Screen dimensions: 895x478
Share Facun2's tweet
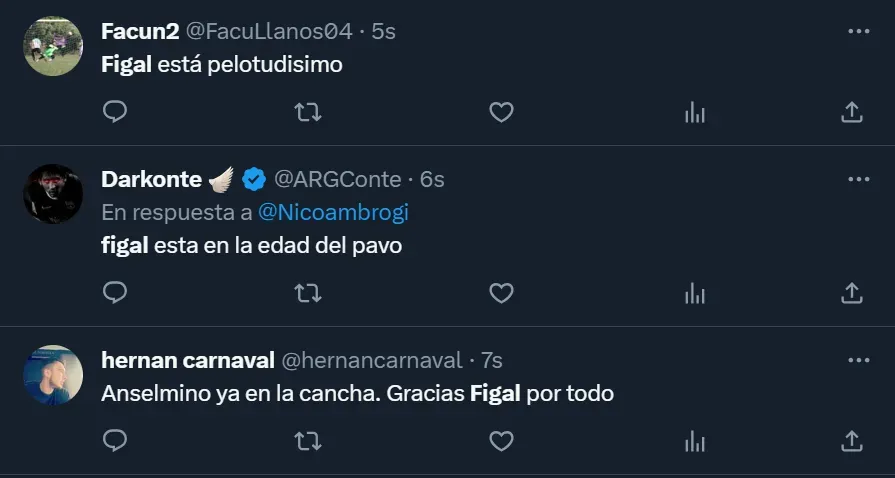click(x=852, y=112)
